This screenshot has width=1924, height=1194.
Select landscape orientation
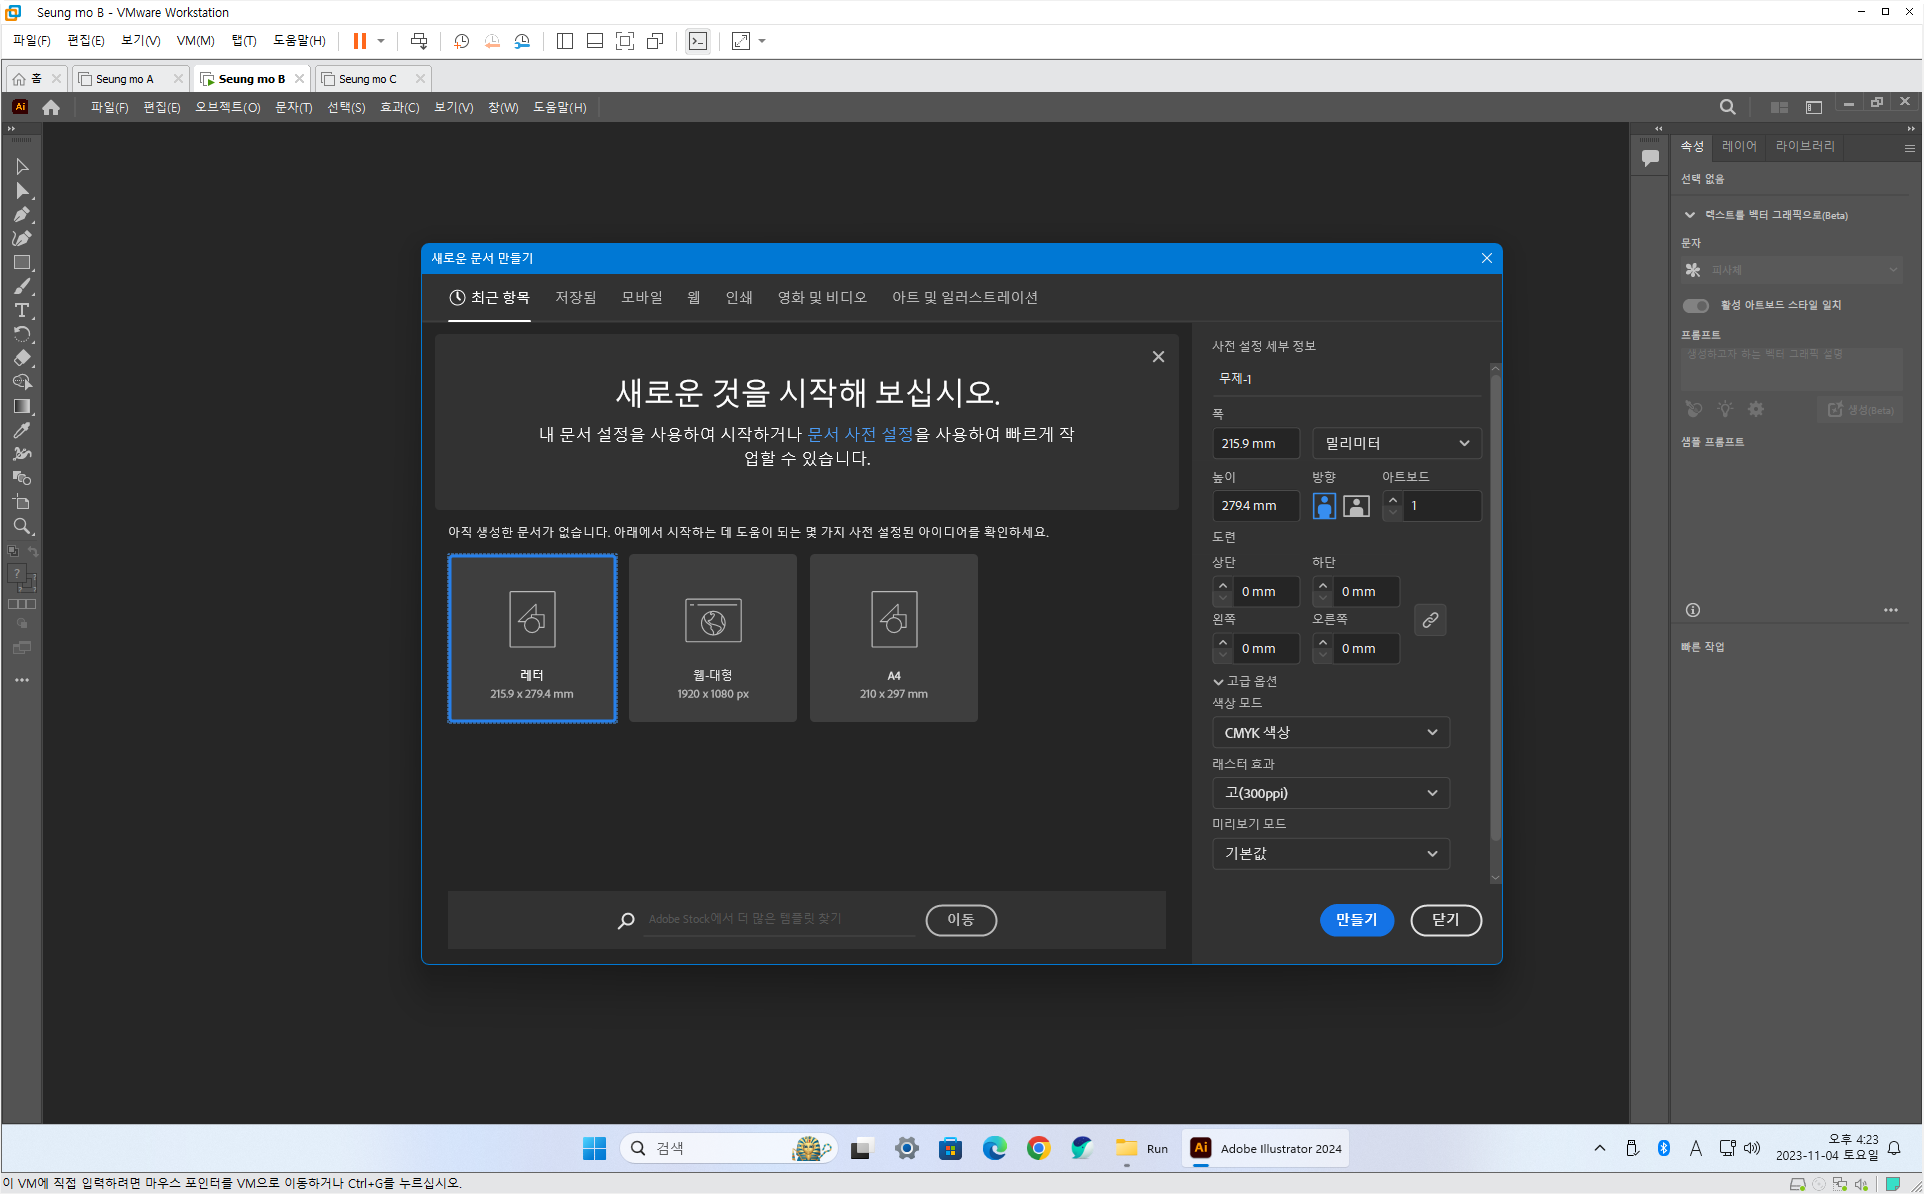(1356, 506)
